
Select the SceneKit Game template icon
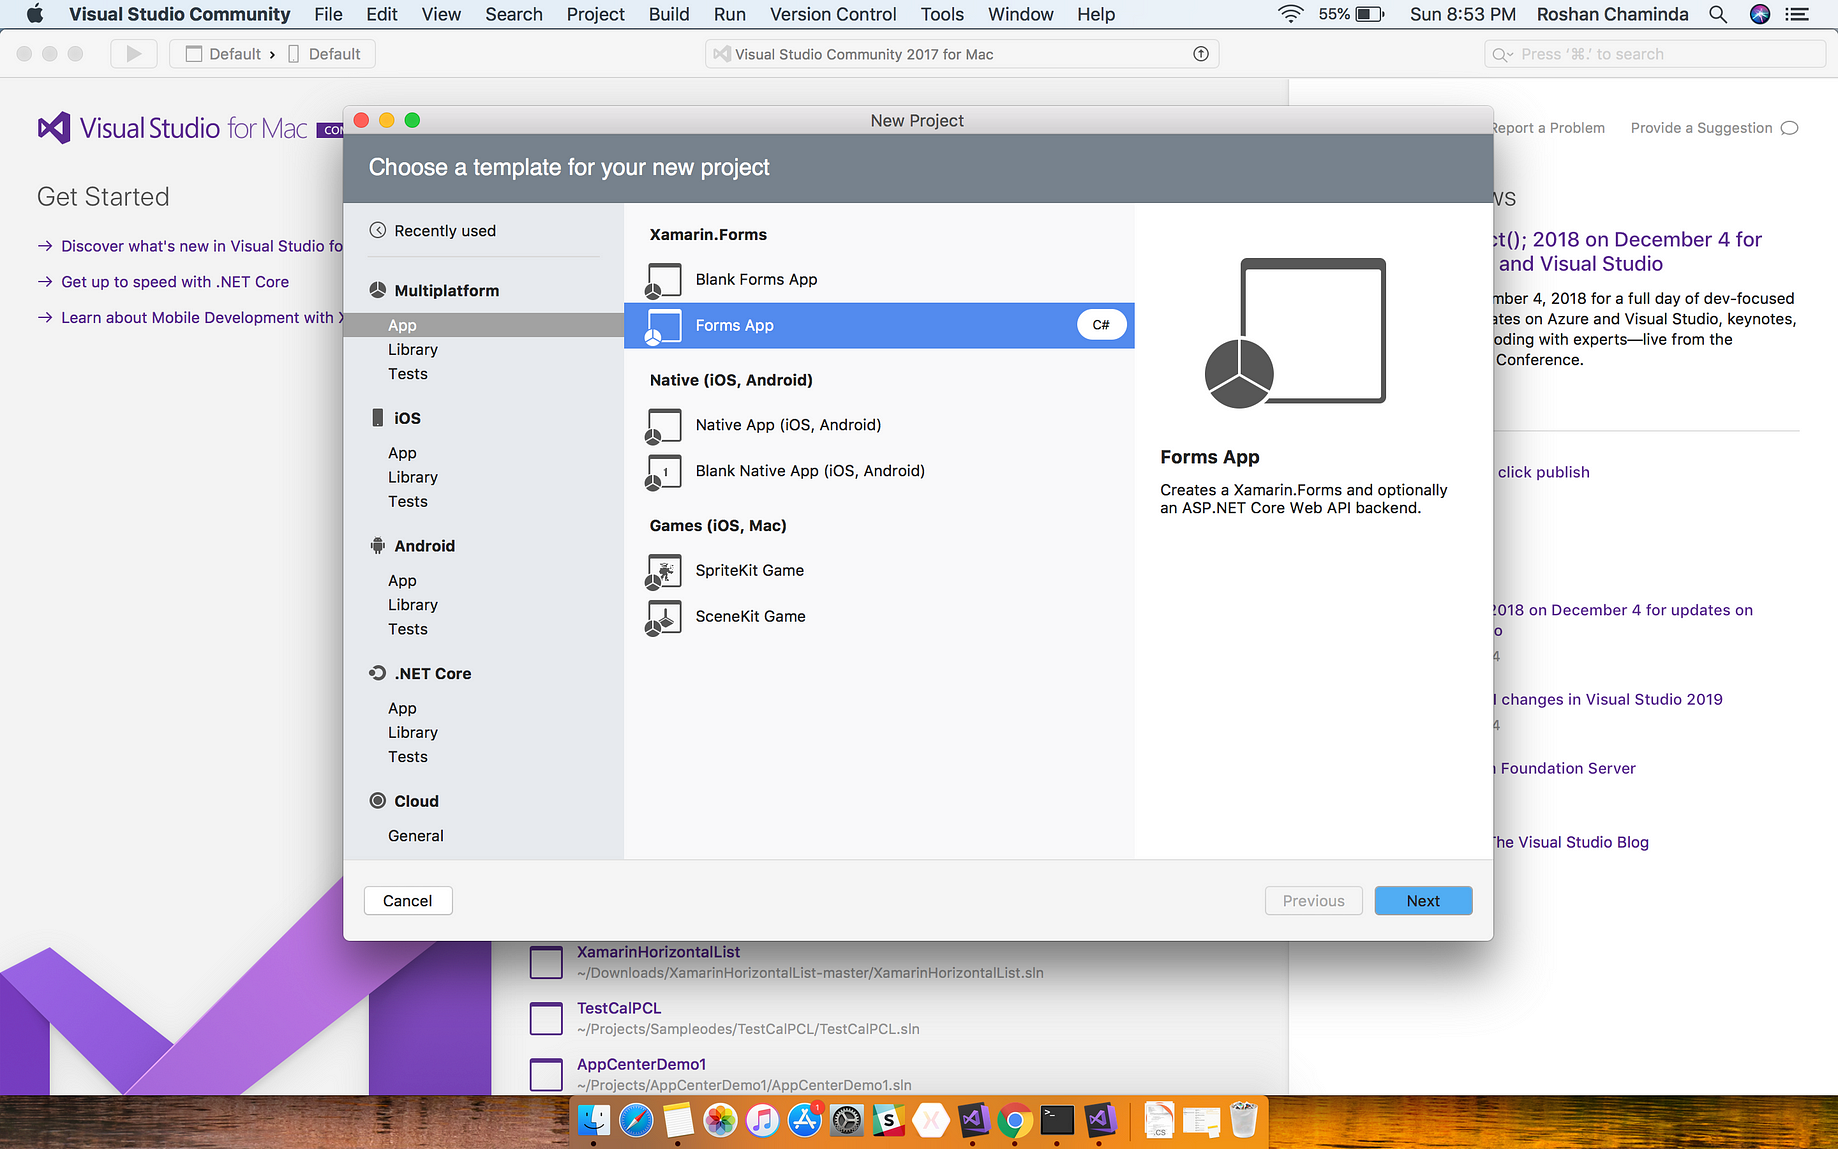[664, 617]
